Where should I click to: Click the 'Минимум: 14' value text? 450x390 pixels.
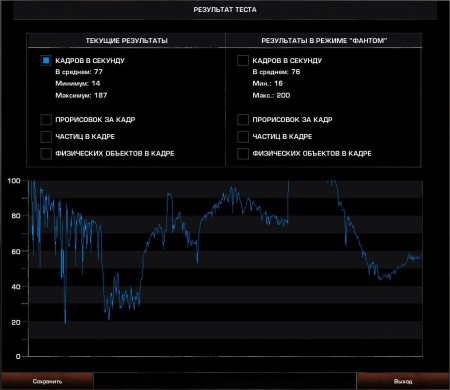(78, 83)
